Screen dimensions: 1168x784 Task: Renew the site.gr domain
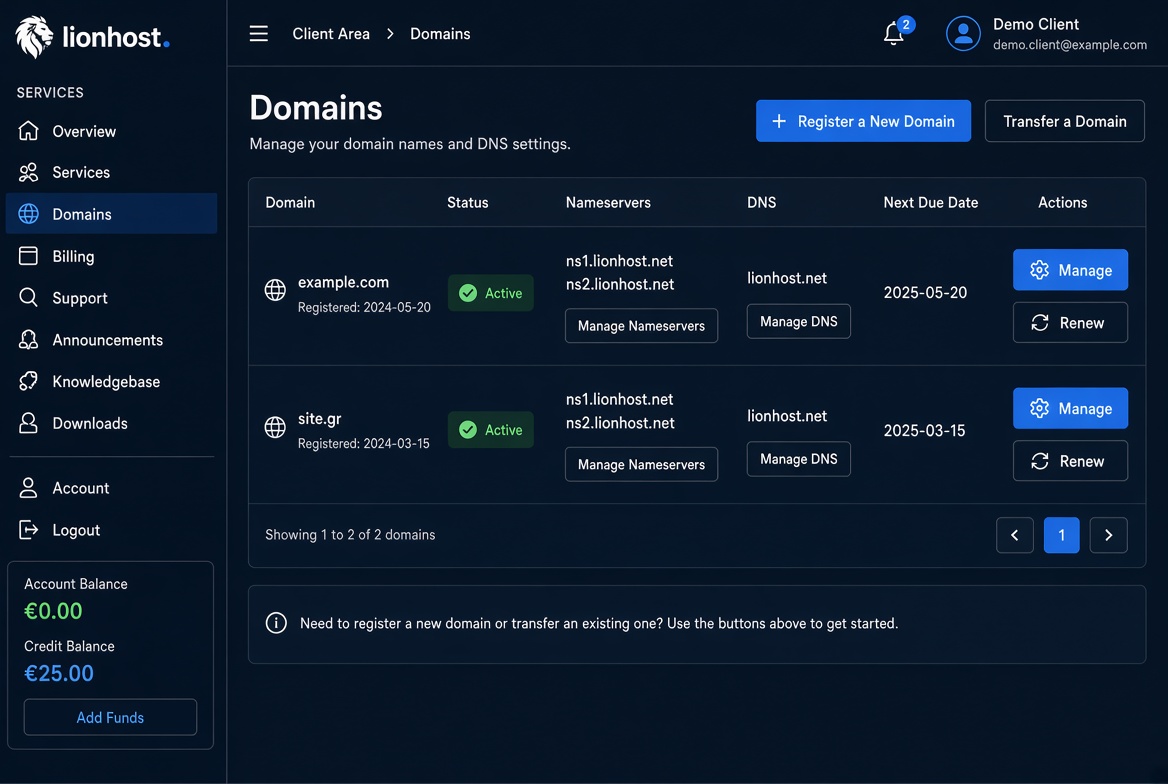pyautogui.click(x=1070, y=461)
